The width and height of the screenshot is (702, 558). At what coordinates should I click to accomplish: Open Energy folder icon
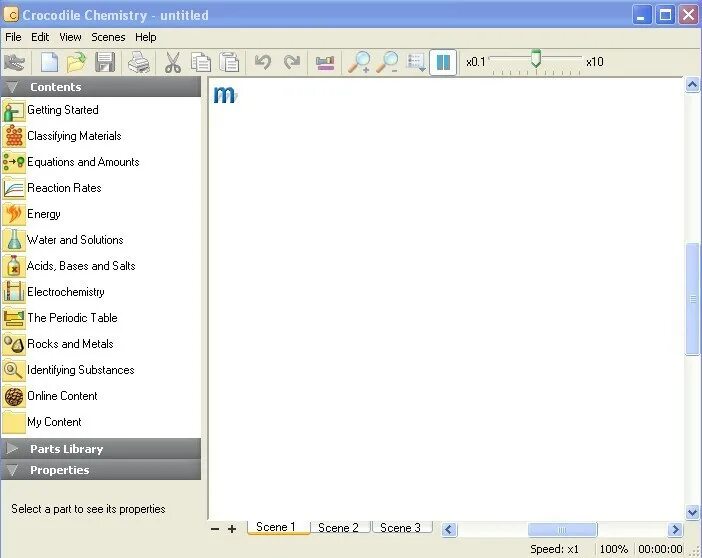(14, 214)
